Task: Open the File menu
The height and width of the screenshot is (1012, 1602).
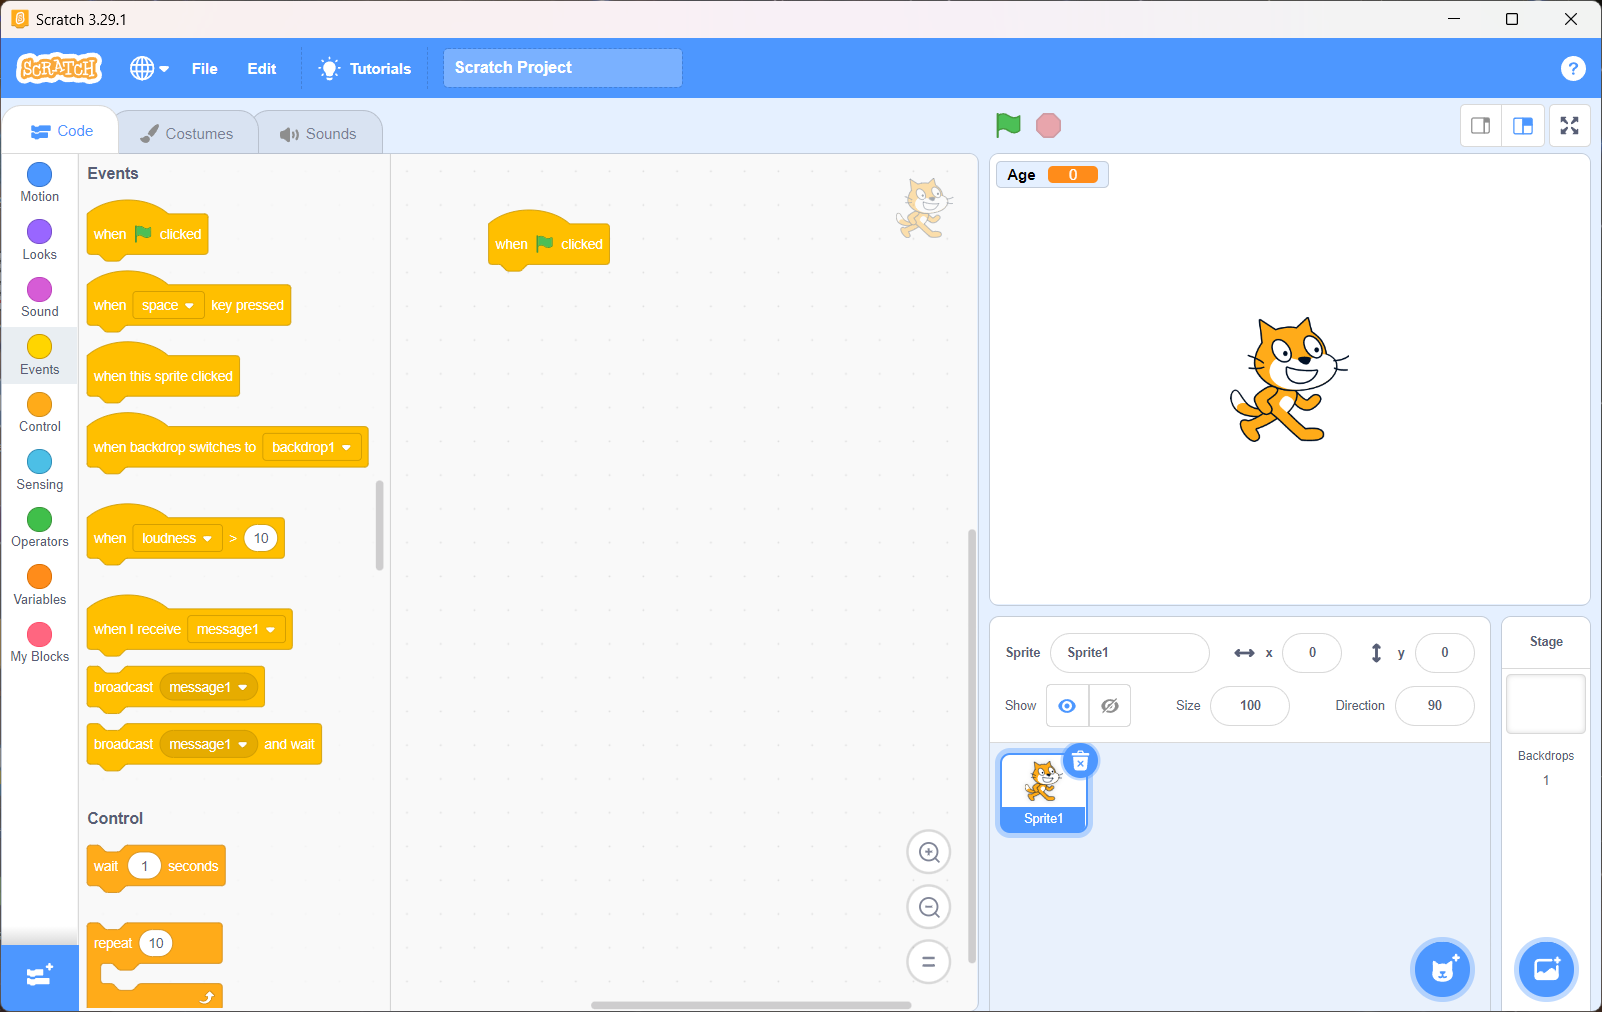Action: 204,68
